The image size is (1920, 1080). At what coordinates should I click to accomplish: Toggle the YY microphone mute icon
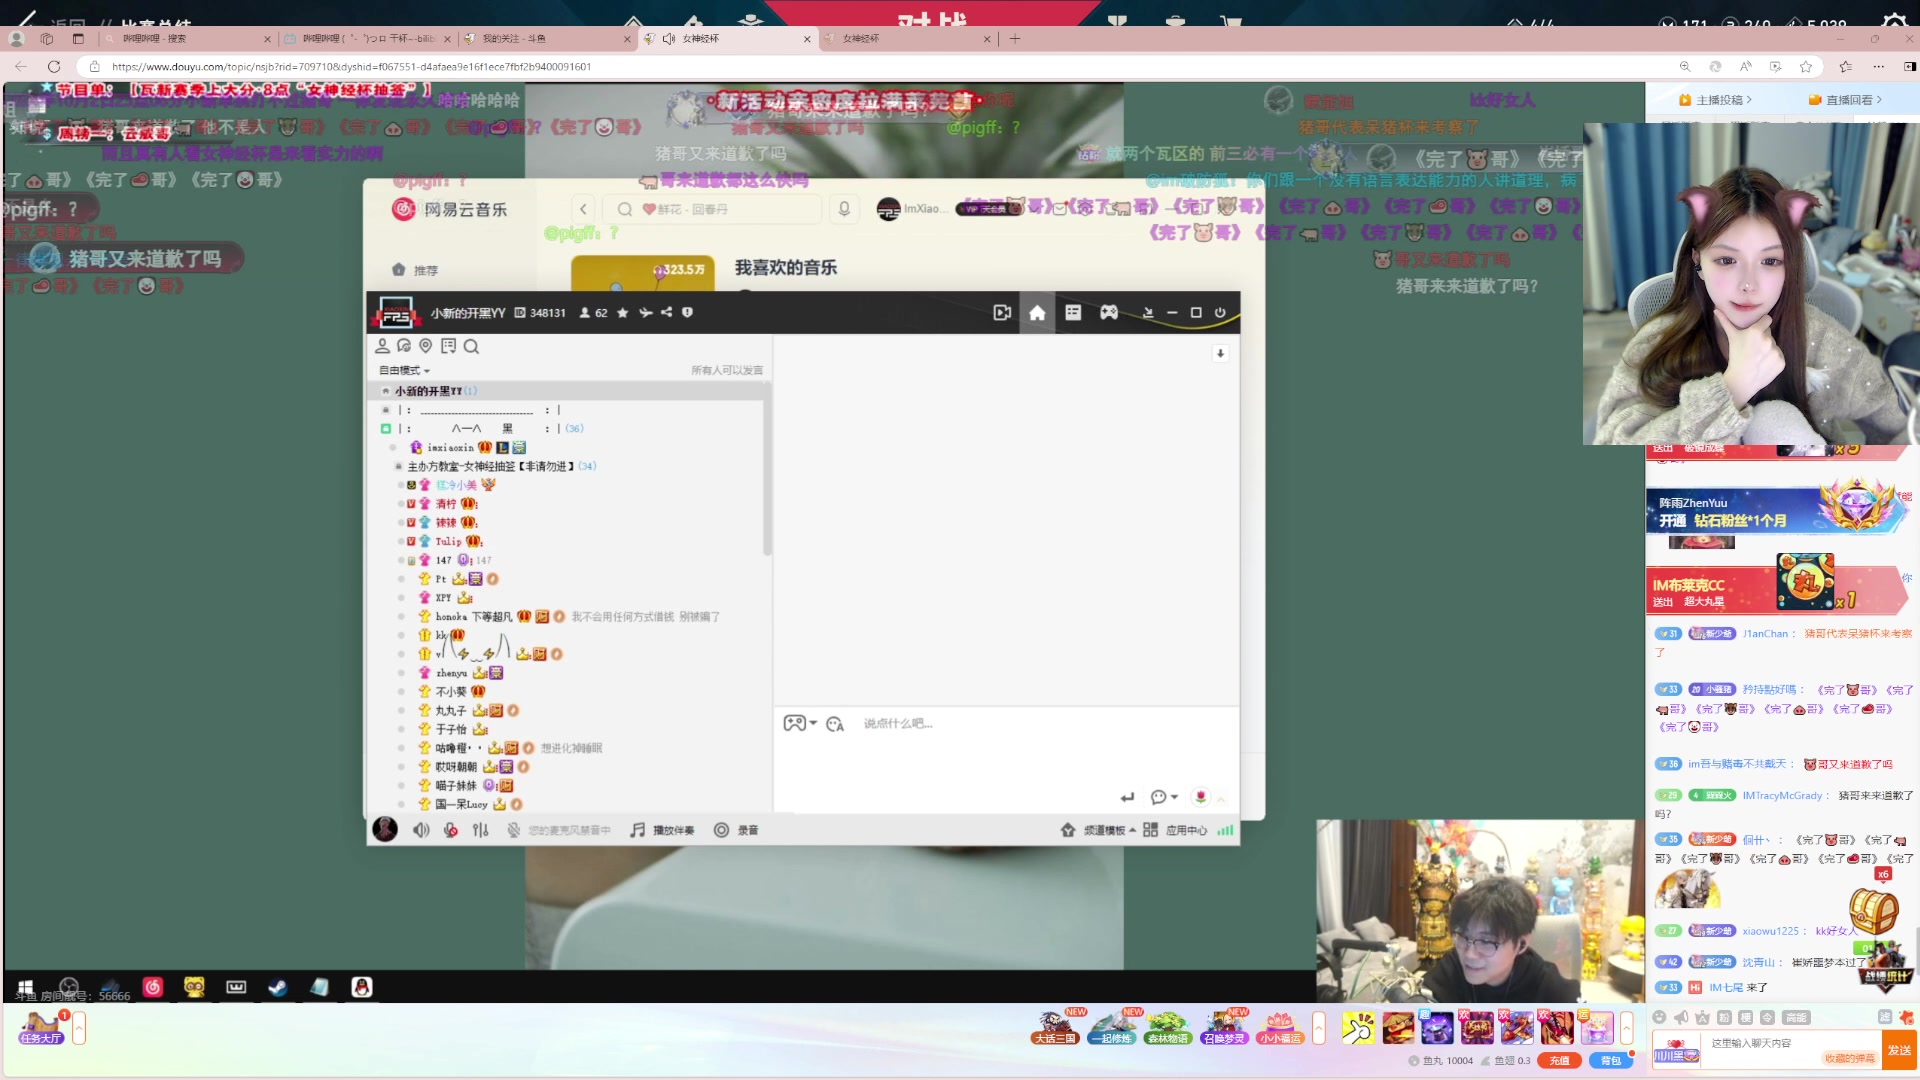[x=451, y=830]
